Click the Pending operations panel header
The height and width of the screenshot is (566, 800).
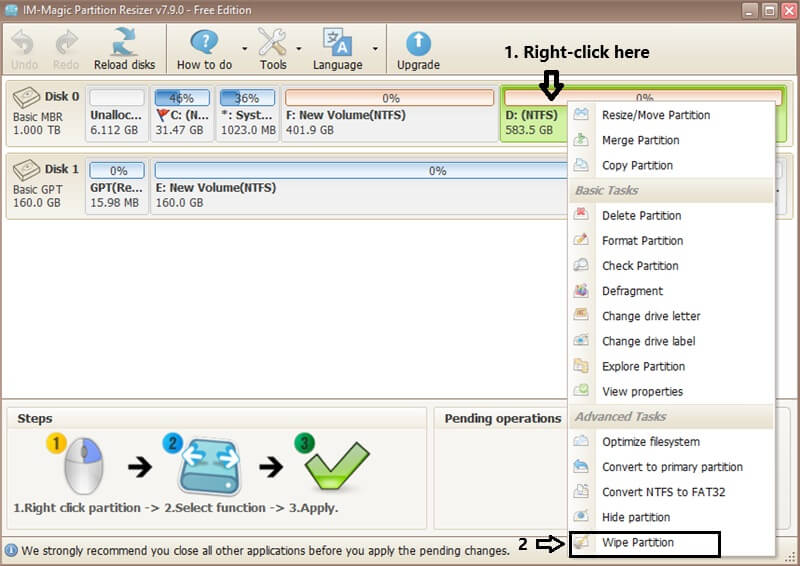[x=503, y=419]
